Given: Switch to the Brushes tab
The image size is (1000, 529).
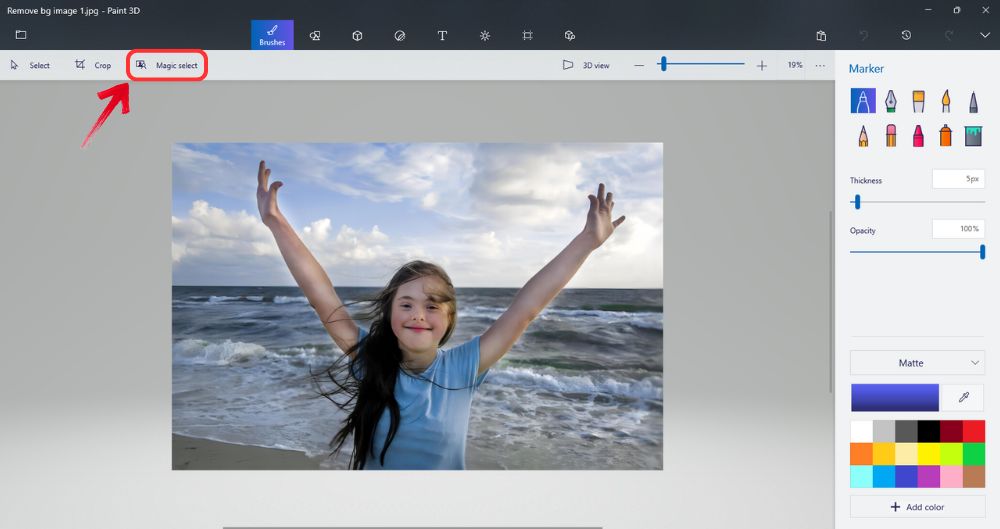Looking at the screenshot, I should pyautogui.click(x=272, y=35).
